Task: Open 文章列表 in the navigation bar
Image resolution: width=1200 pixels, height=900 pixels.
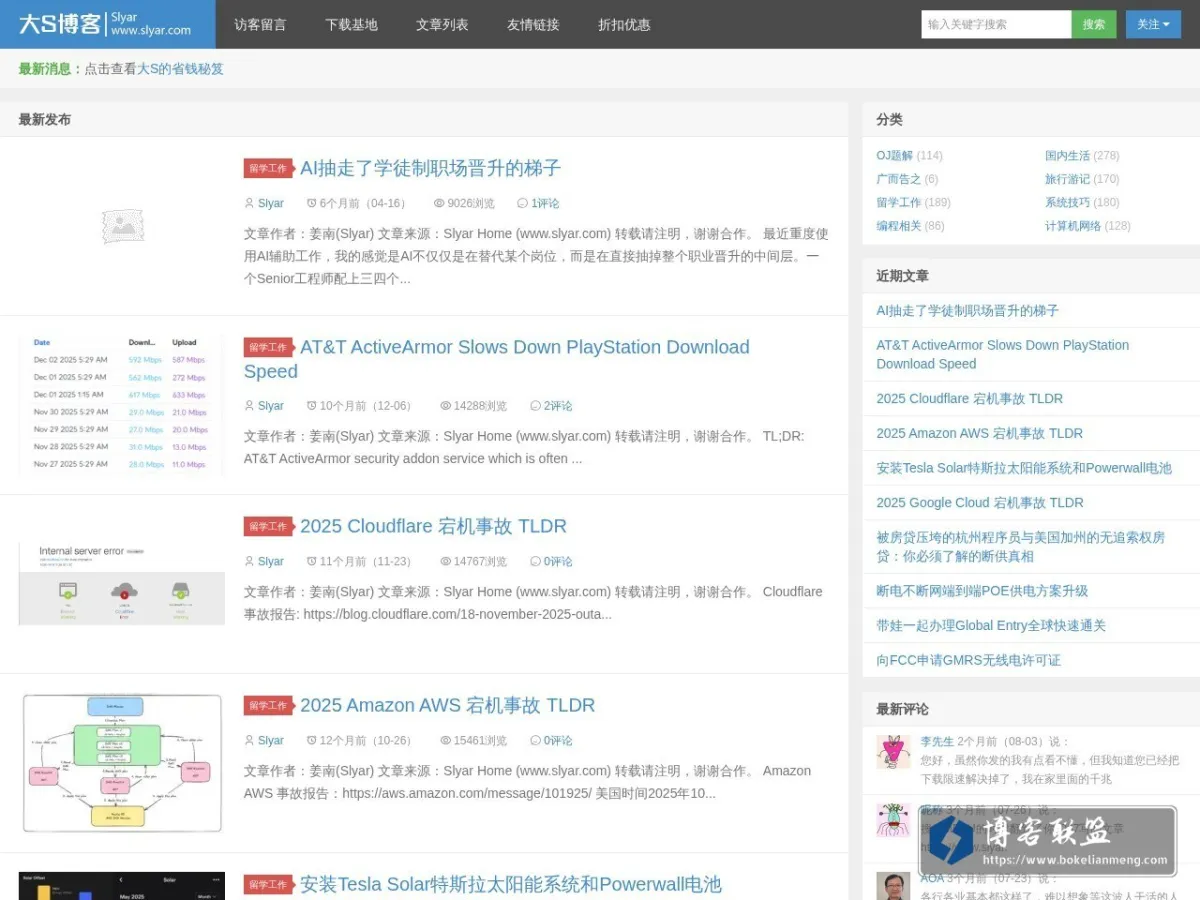Action: point(442,24)
